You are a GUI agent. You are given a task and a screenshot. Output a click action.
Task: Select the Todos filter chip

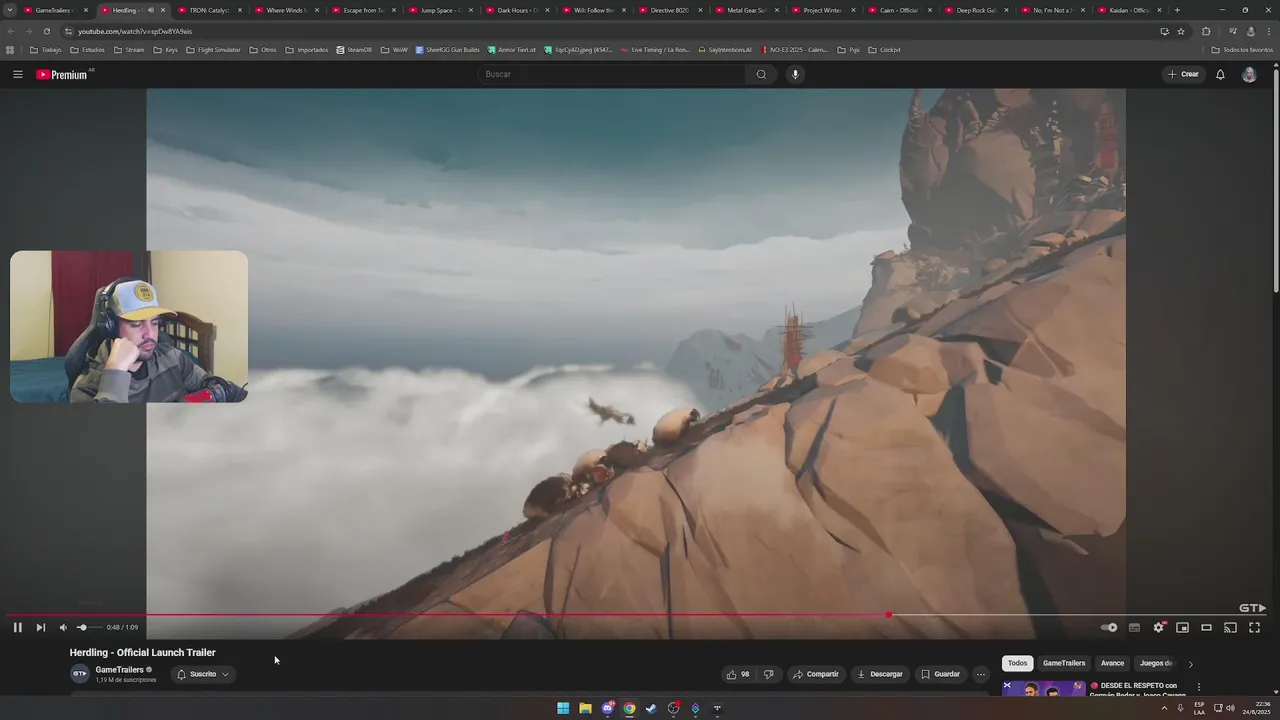(x=1017, y=663)
